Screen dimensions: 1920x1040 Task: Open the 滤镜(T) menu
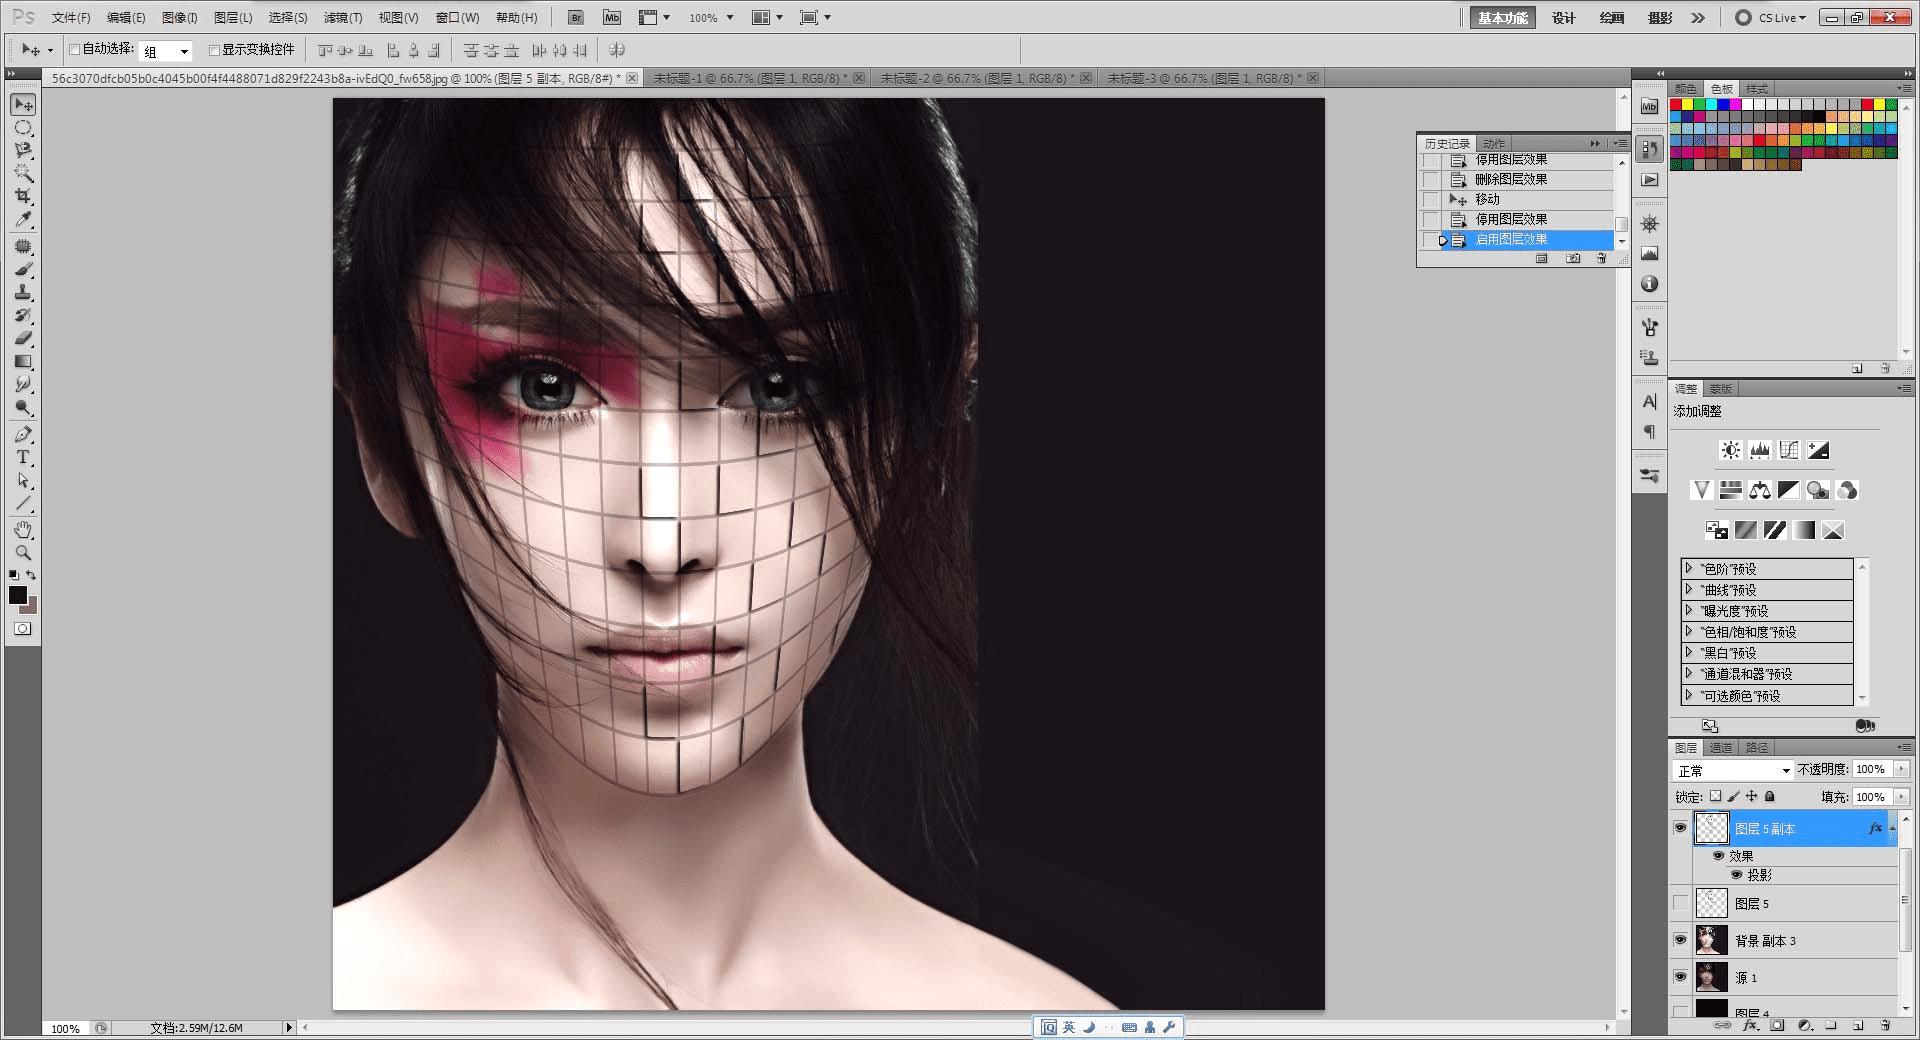coord(342,18)
